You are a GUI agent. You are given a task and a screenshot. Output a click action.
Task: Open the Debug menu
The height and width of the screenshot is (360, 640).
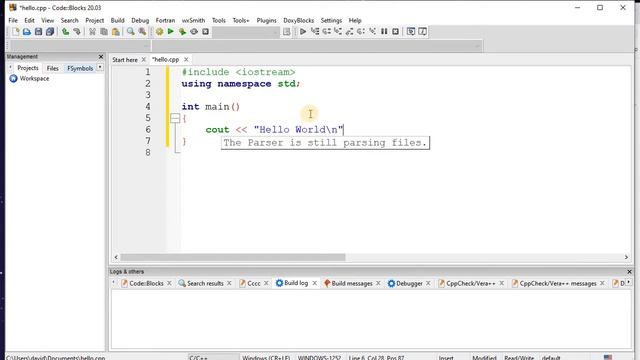coord(140,20)
